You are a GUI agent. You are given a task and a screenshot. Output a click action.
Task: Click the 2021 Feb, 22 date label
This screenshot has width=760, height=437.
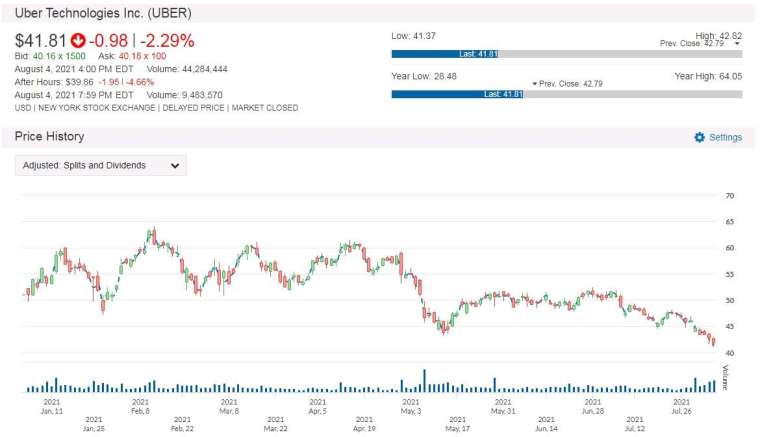coord(182,424)
